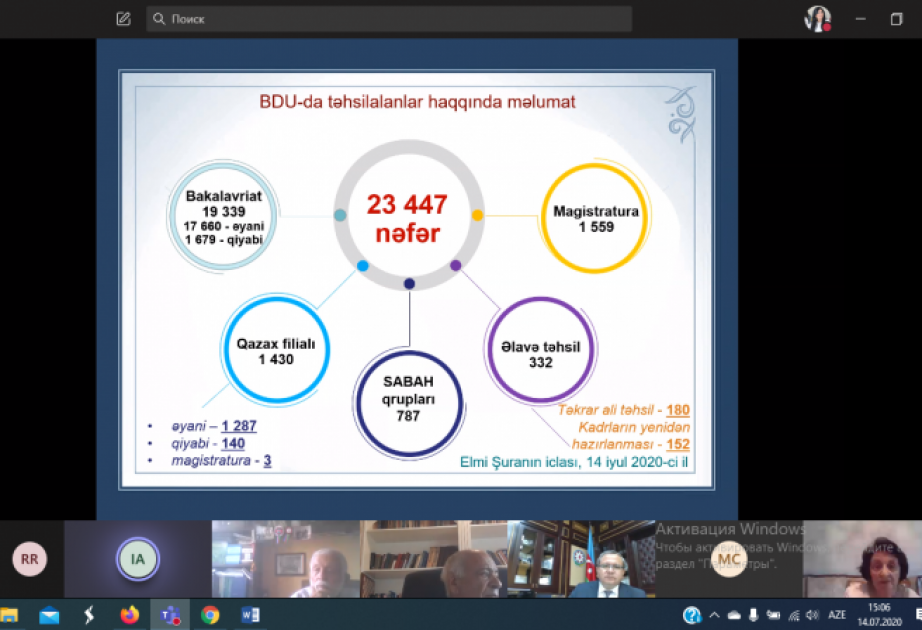Click the new chat compose icon
Screen dimensions: 922x630
click(123, 19)
